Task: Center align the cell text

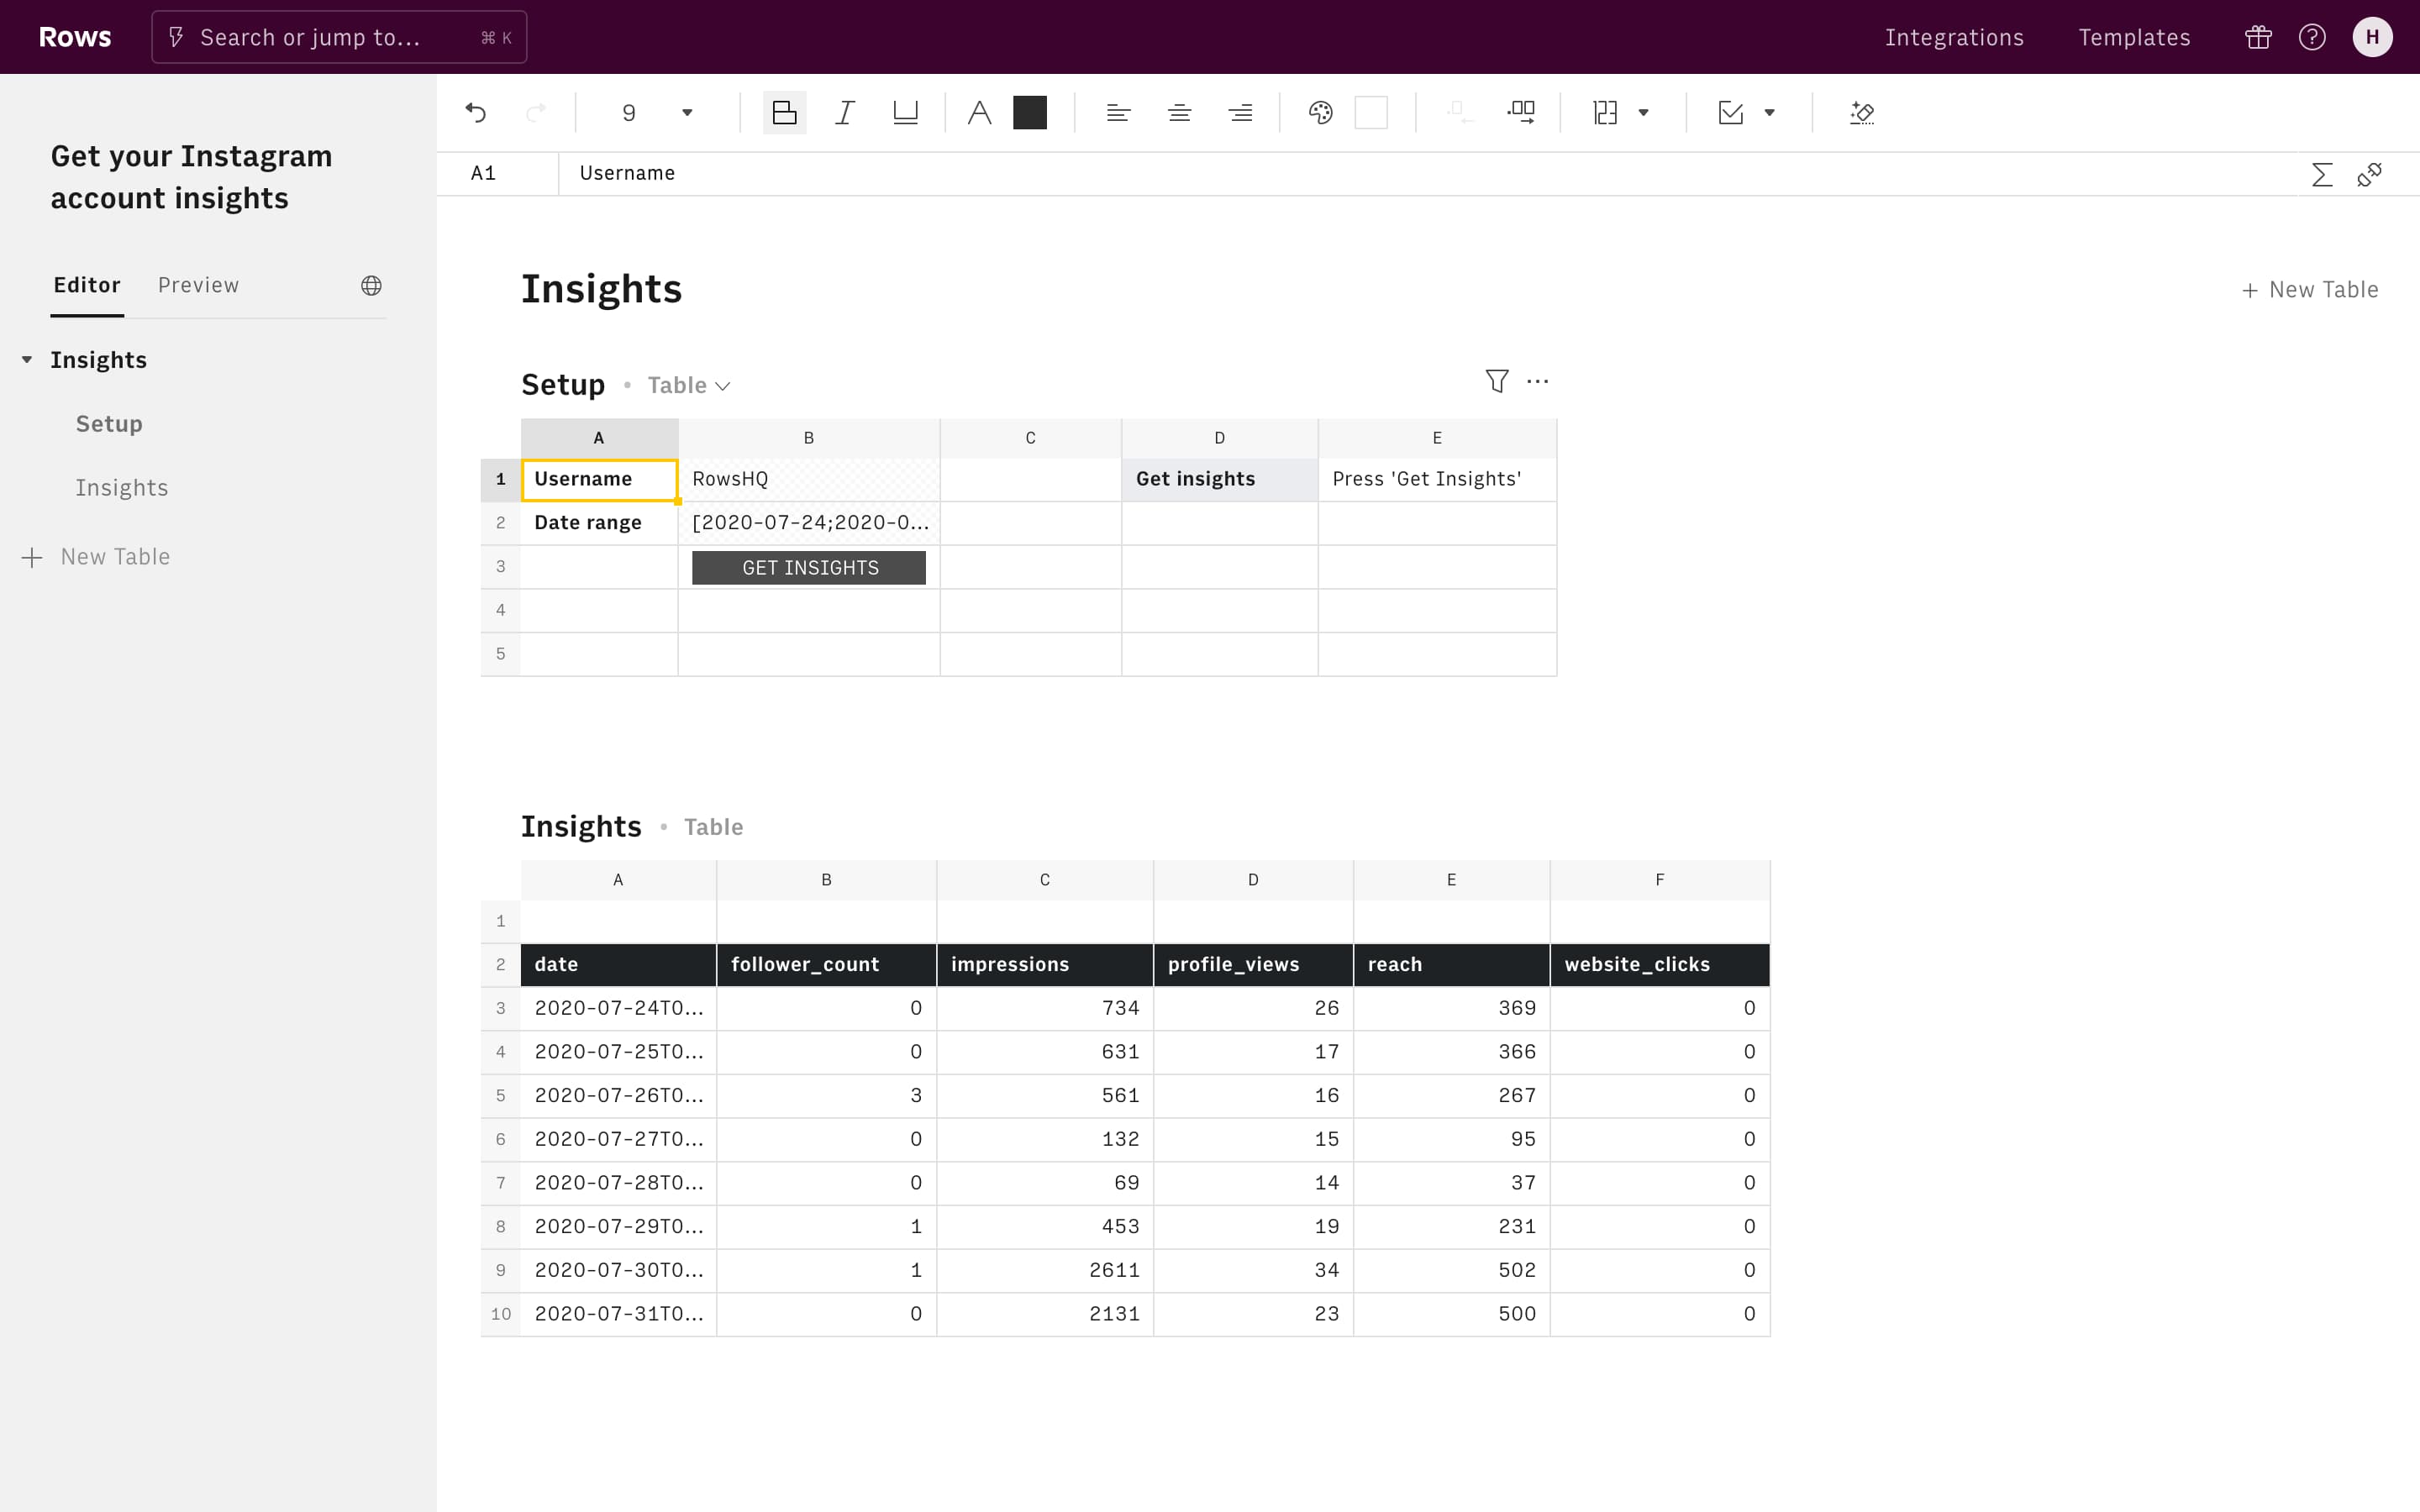Action: (1179, 113)
